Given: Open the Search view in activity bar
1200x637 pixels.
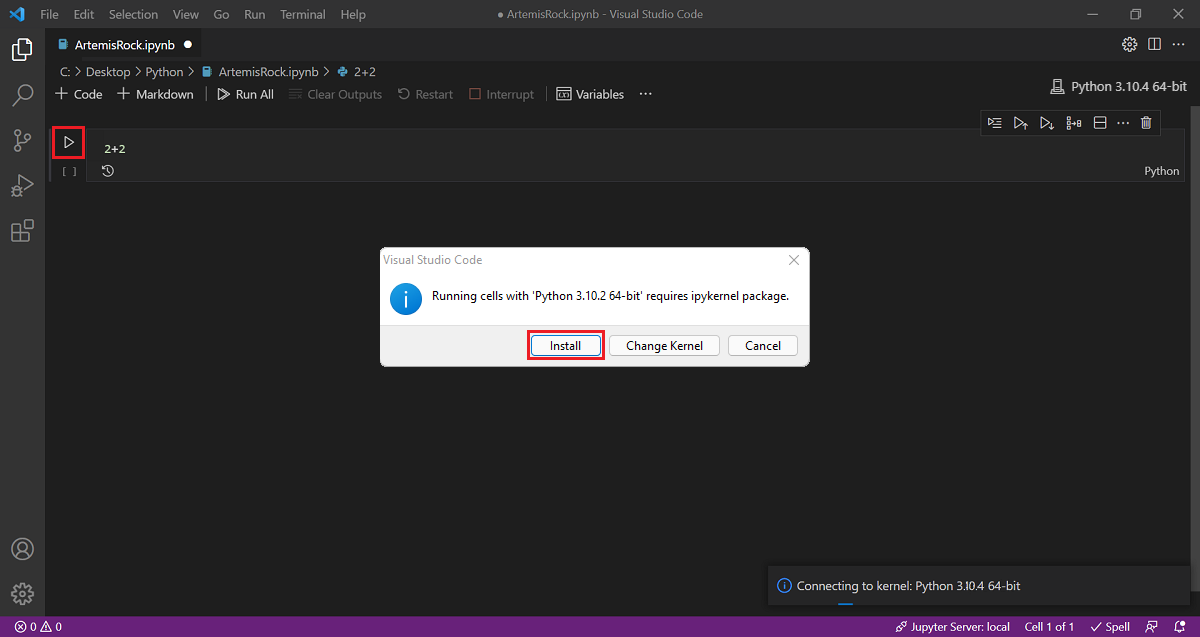Looking at the screenshot, I should coord(22,95).
